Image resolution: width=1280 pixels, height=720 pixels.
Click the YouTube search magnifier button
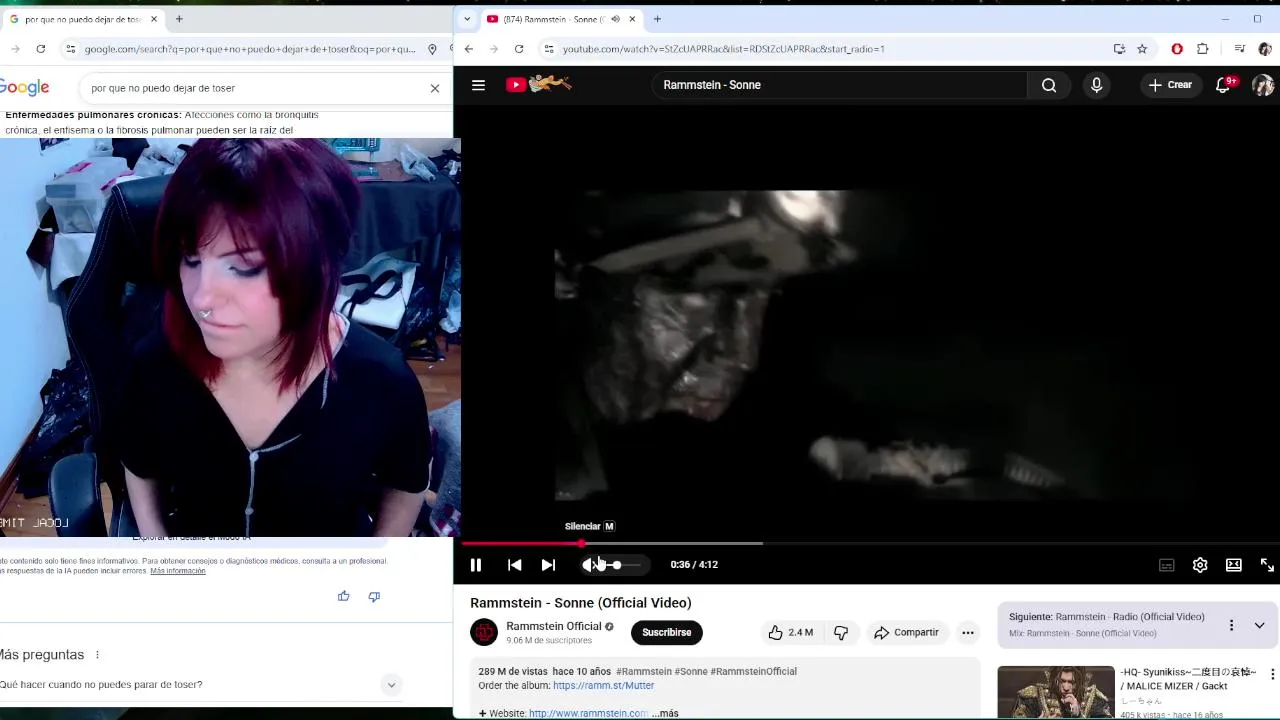[1049, 85]
